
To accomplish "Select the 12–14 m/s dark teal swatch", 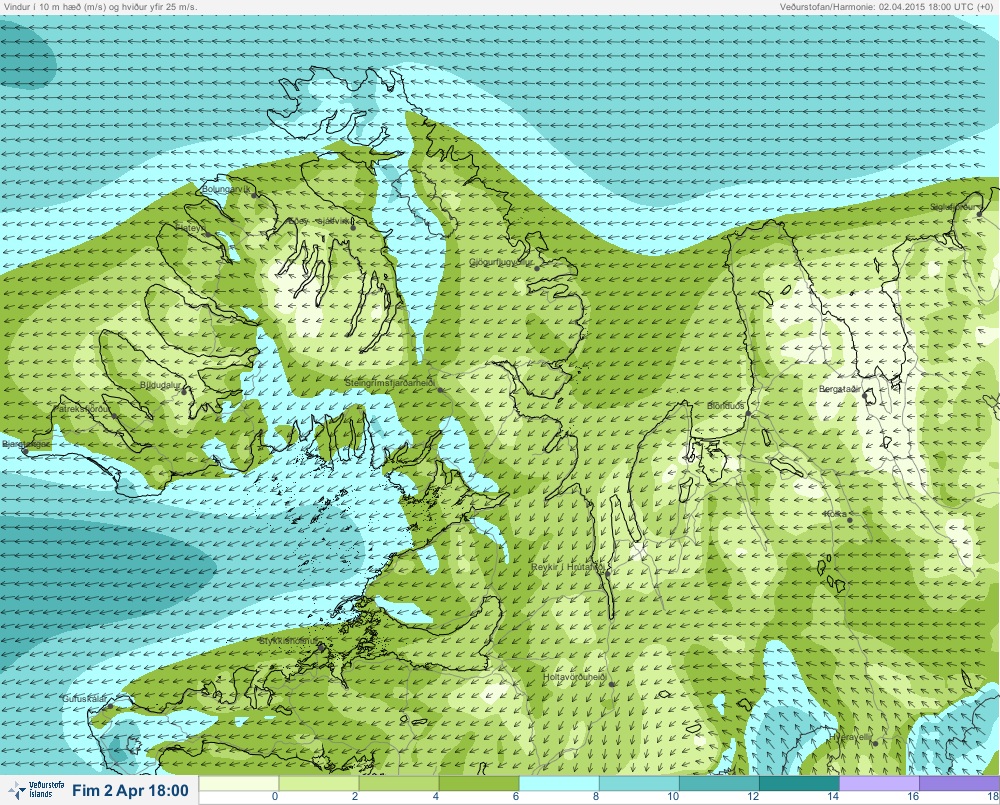I will [799, 783].
